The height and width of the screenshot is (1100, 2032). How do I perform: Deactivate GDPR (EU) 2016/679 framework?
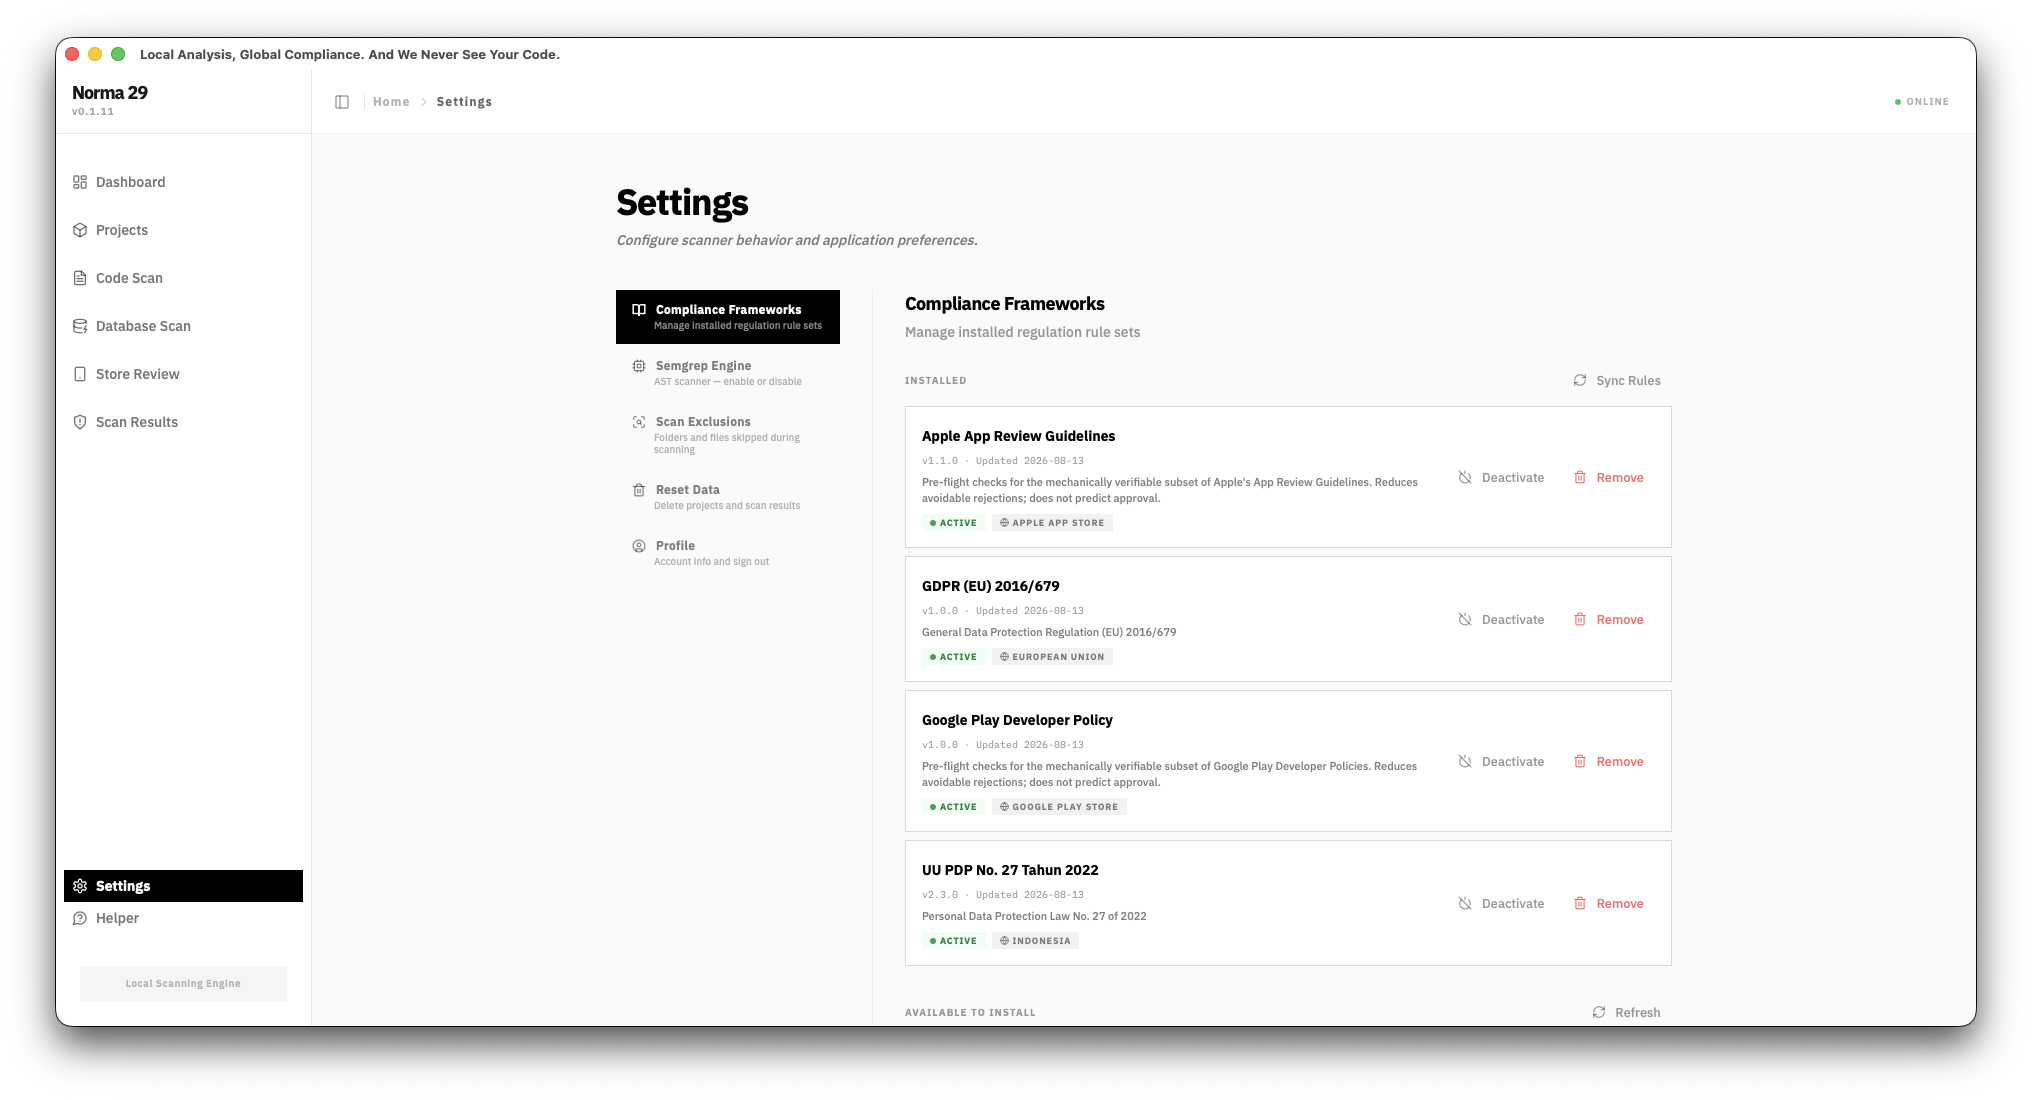[1501, 620]
